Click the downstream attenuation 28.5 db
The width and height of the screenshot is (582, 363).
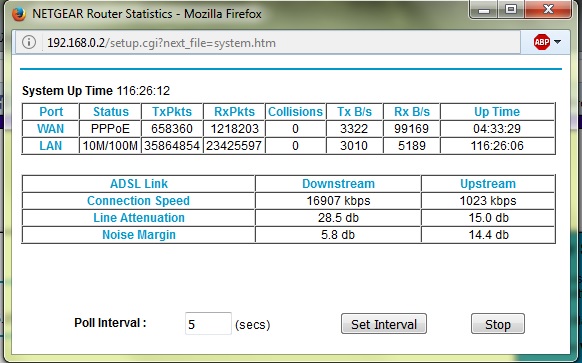click(338, 218)
